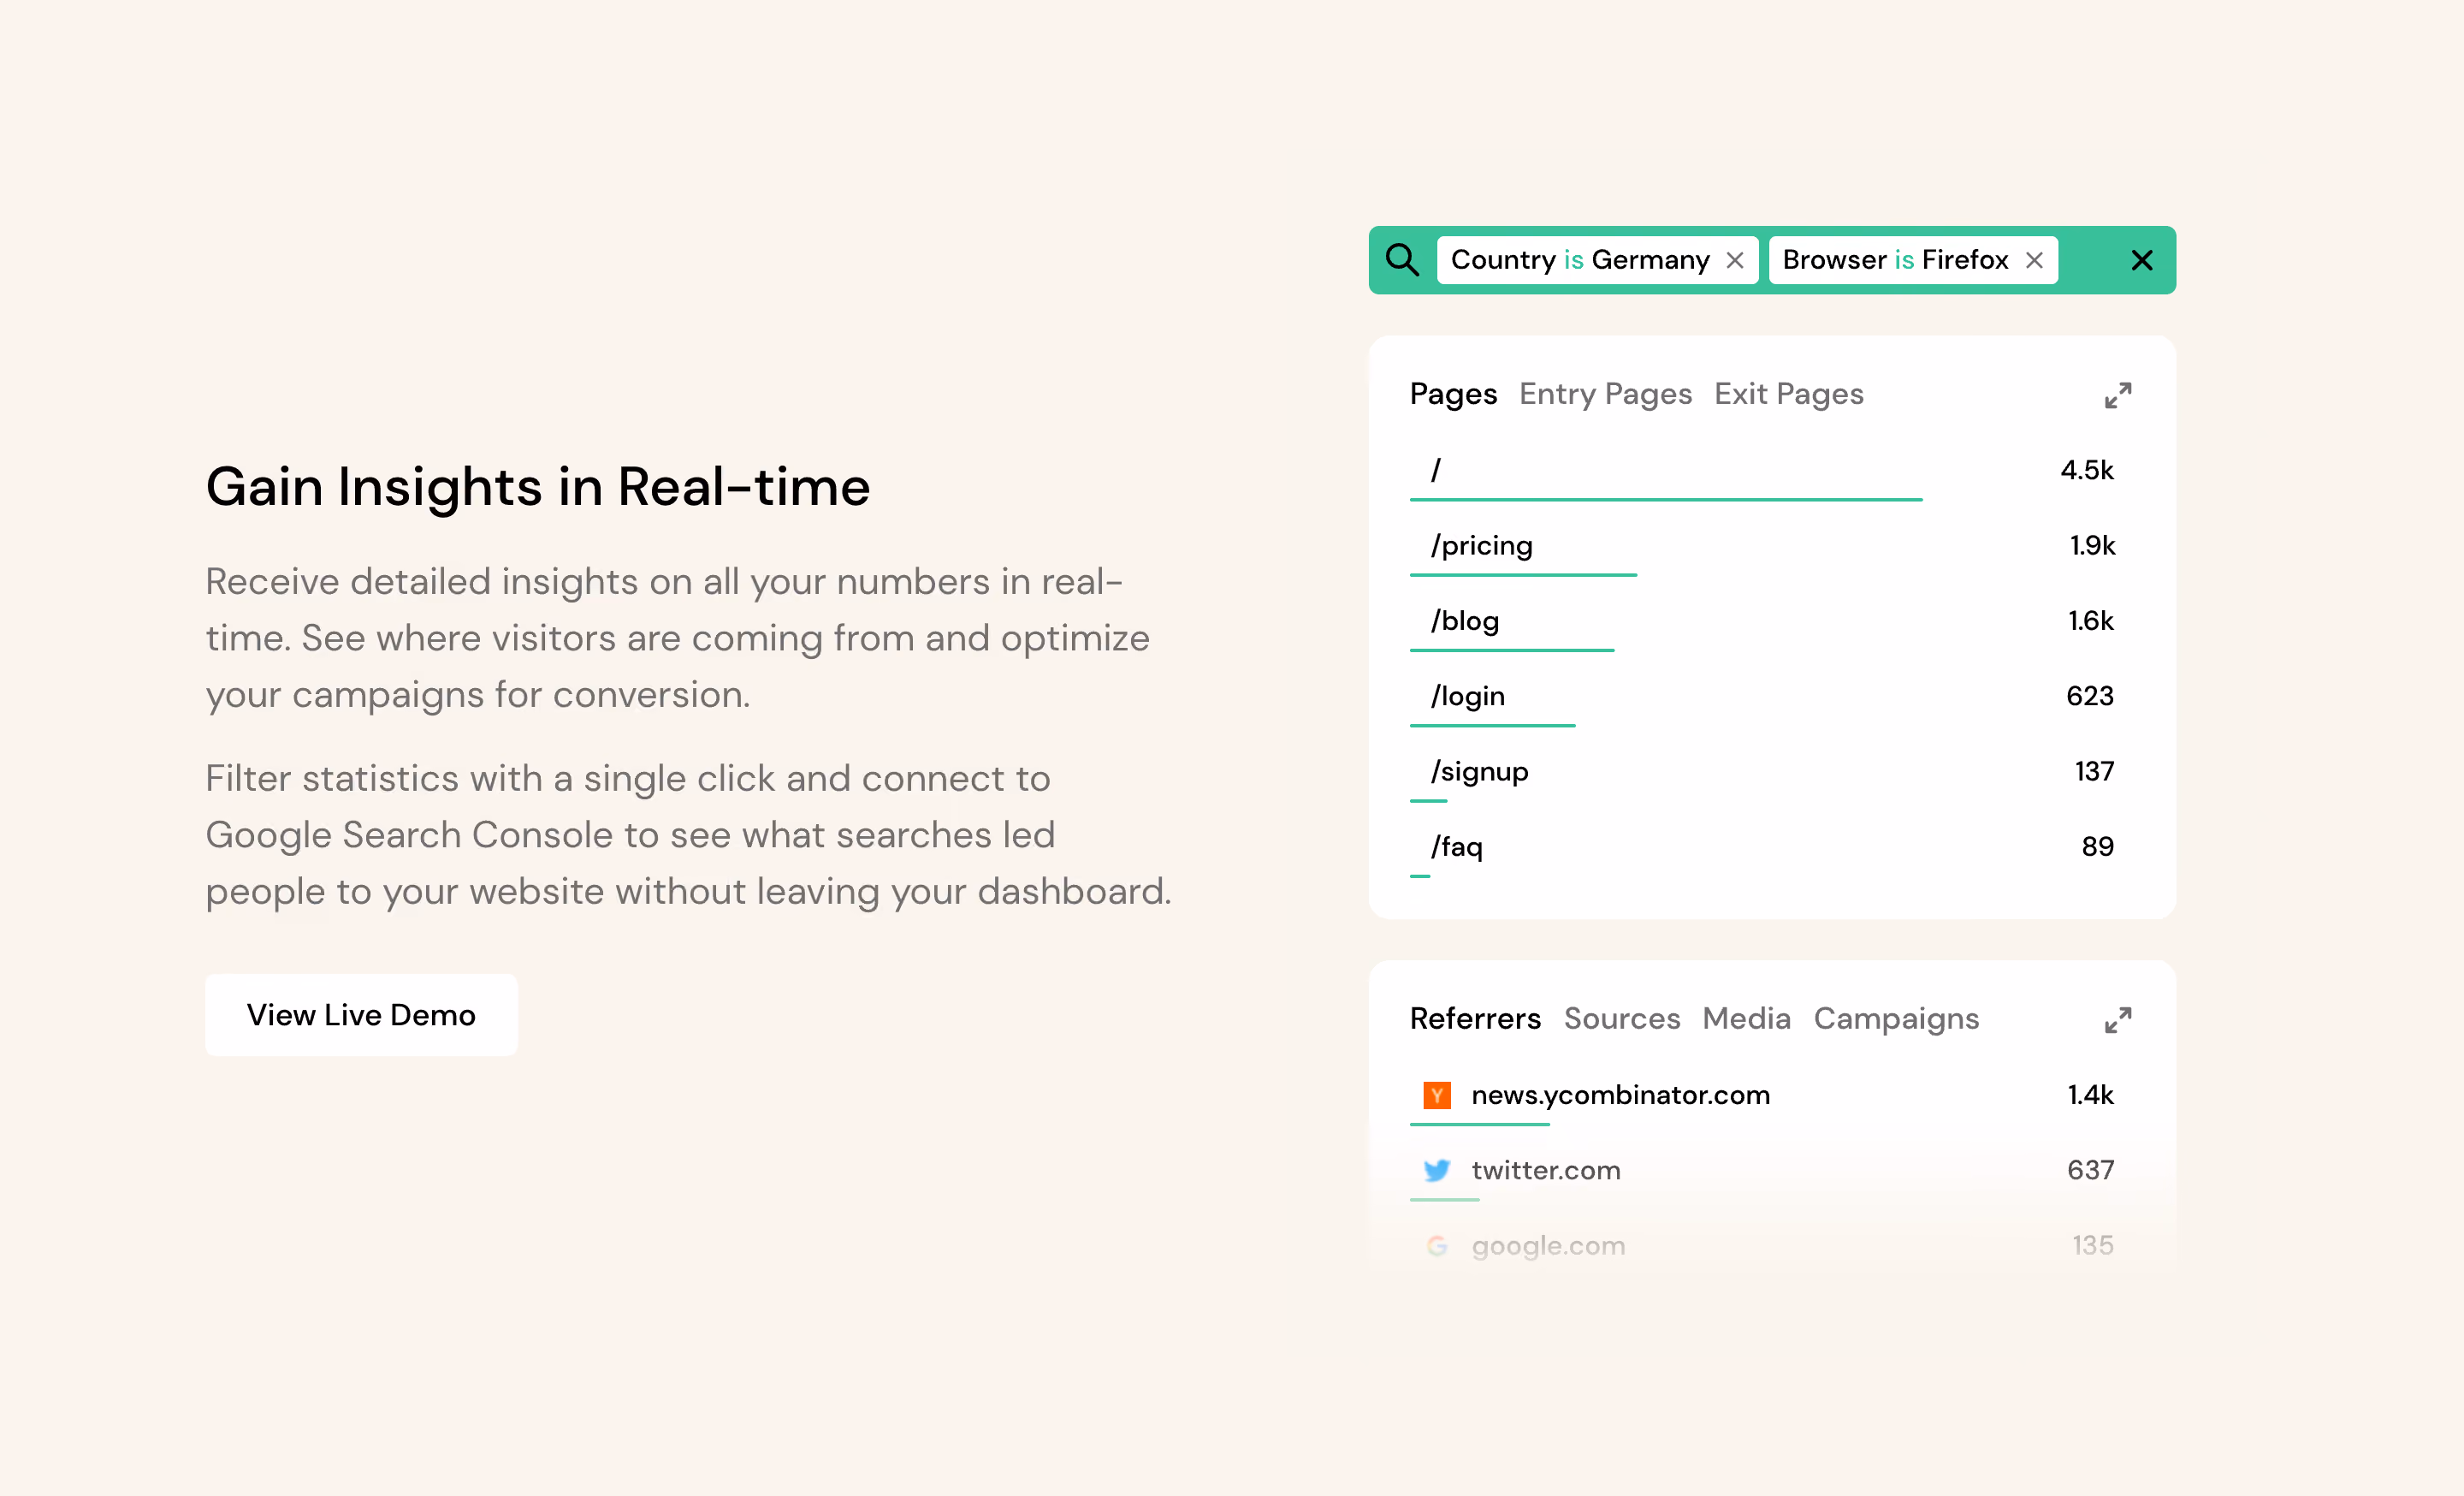The height and width of the screenshot is (1496, 2464).
Task: Click the search magnifier icon in filter bar
Action: coord(1402,260)
